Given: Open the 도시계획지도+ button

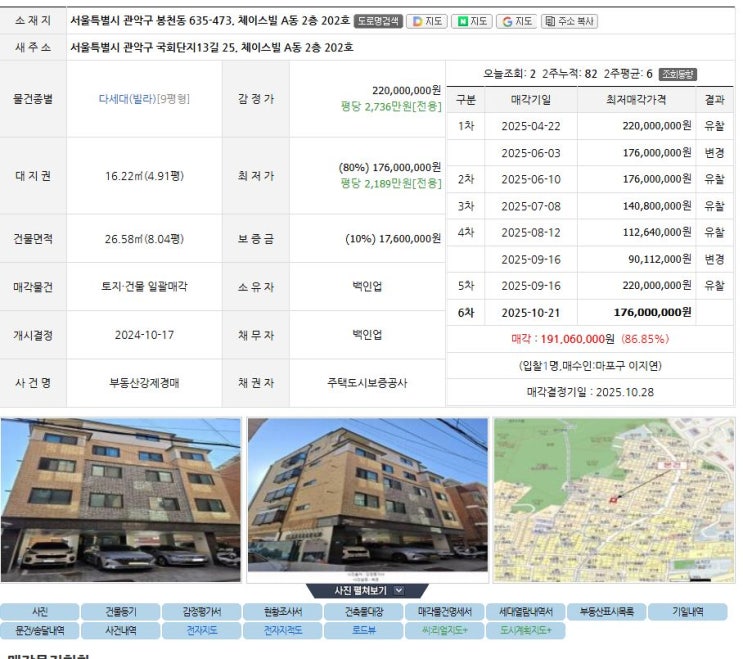Looking at the screenshot, I should 526,631.
